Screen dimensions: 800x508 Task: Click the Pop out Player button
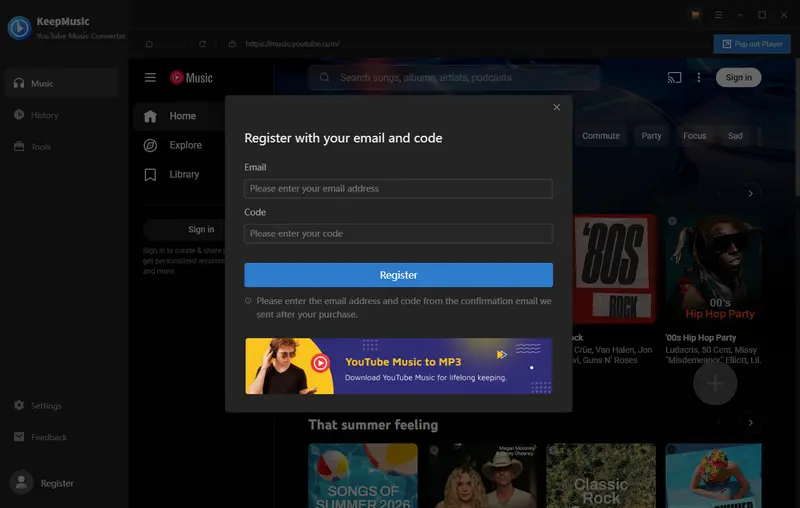[752, 44]
